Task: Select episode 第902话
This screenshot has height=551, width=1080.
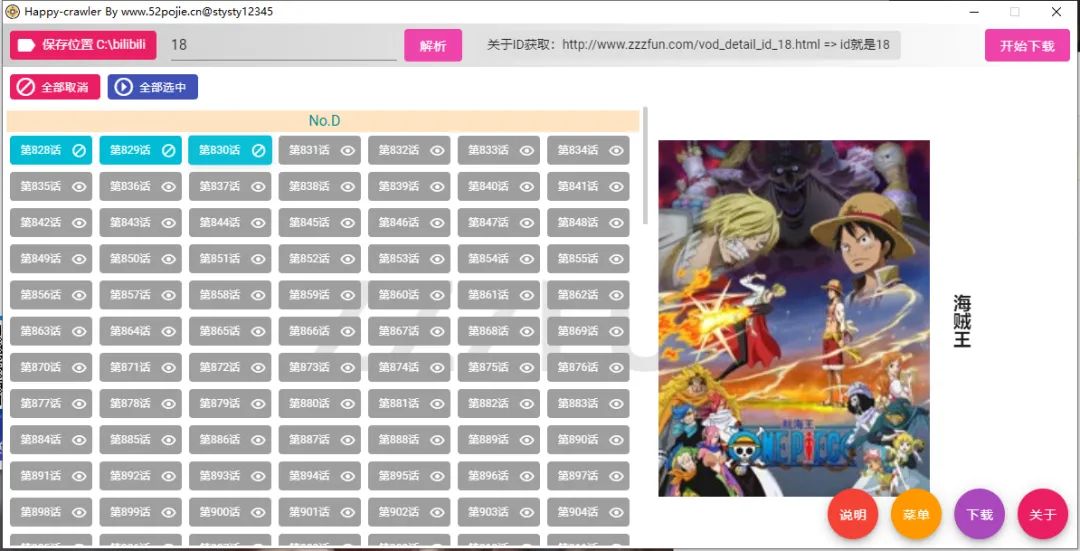Action: pyautogui.click(x=409, y=512)
